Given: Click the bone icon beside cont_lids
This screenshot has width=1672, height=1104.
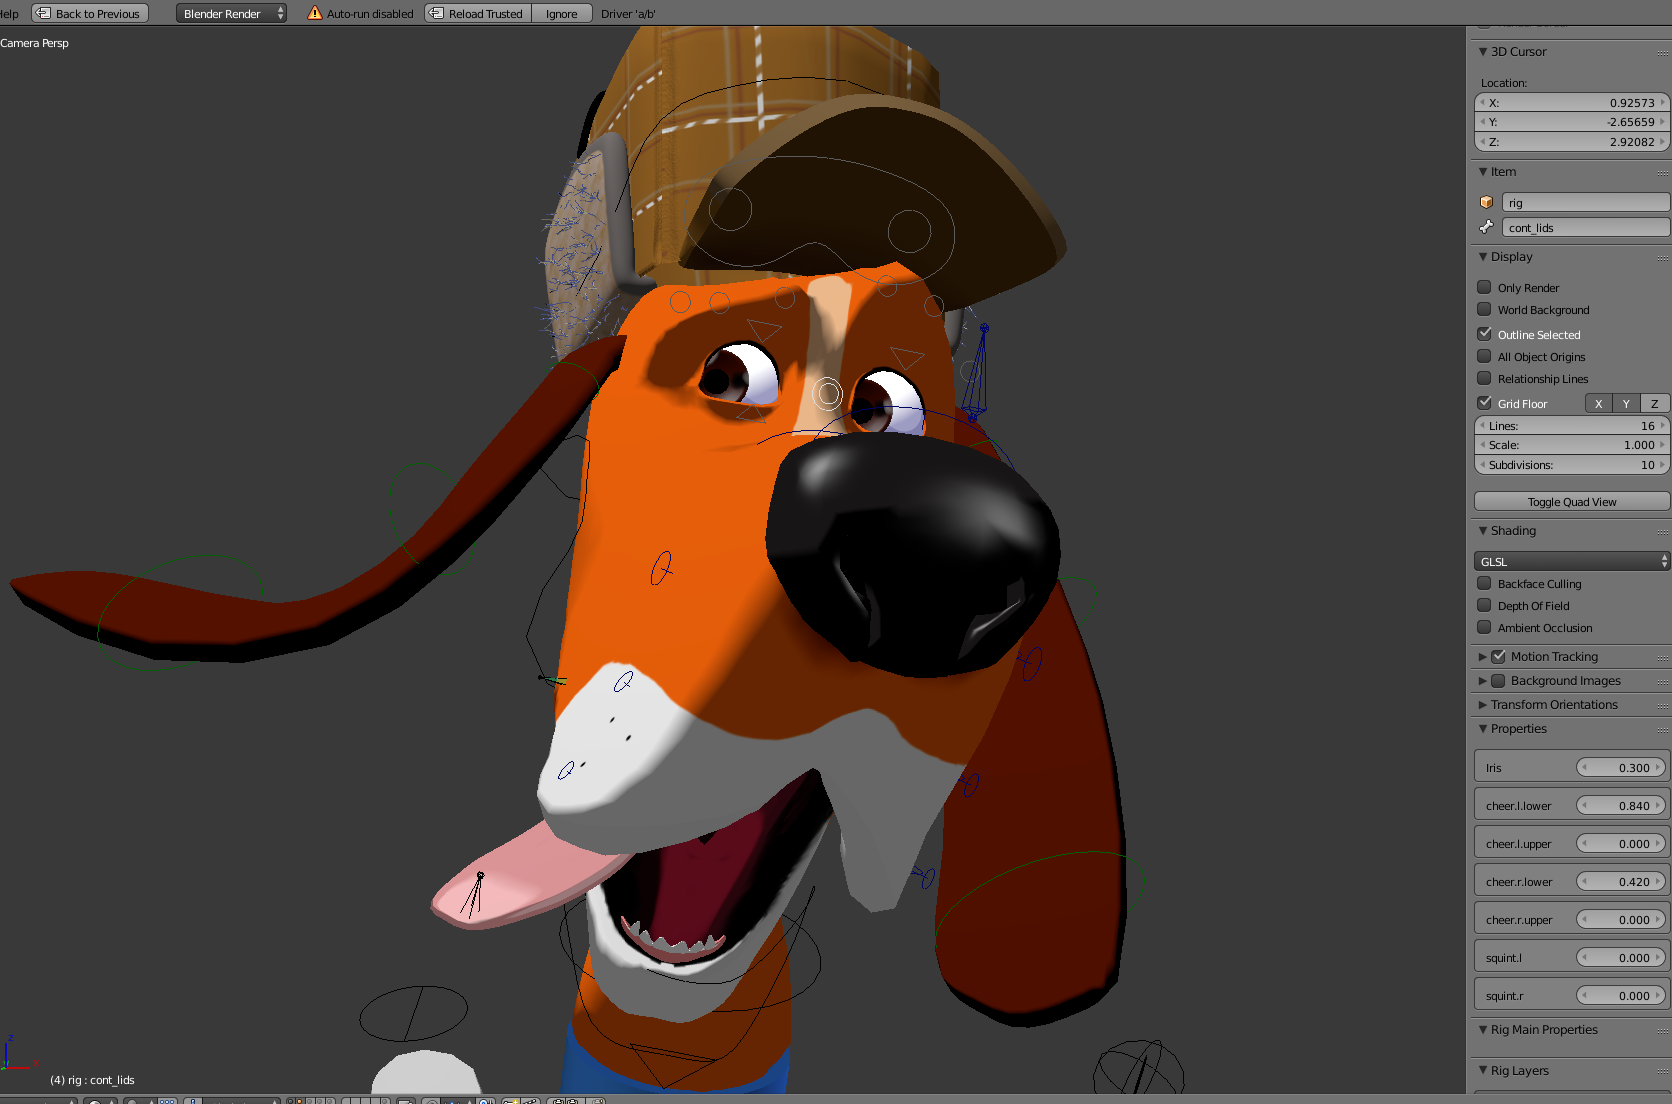Looking at the screenshot, I should point(1486,227).
